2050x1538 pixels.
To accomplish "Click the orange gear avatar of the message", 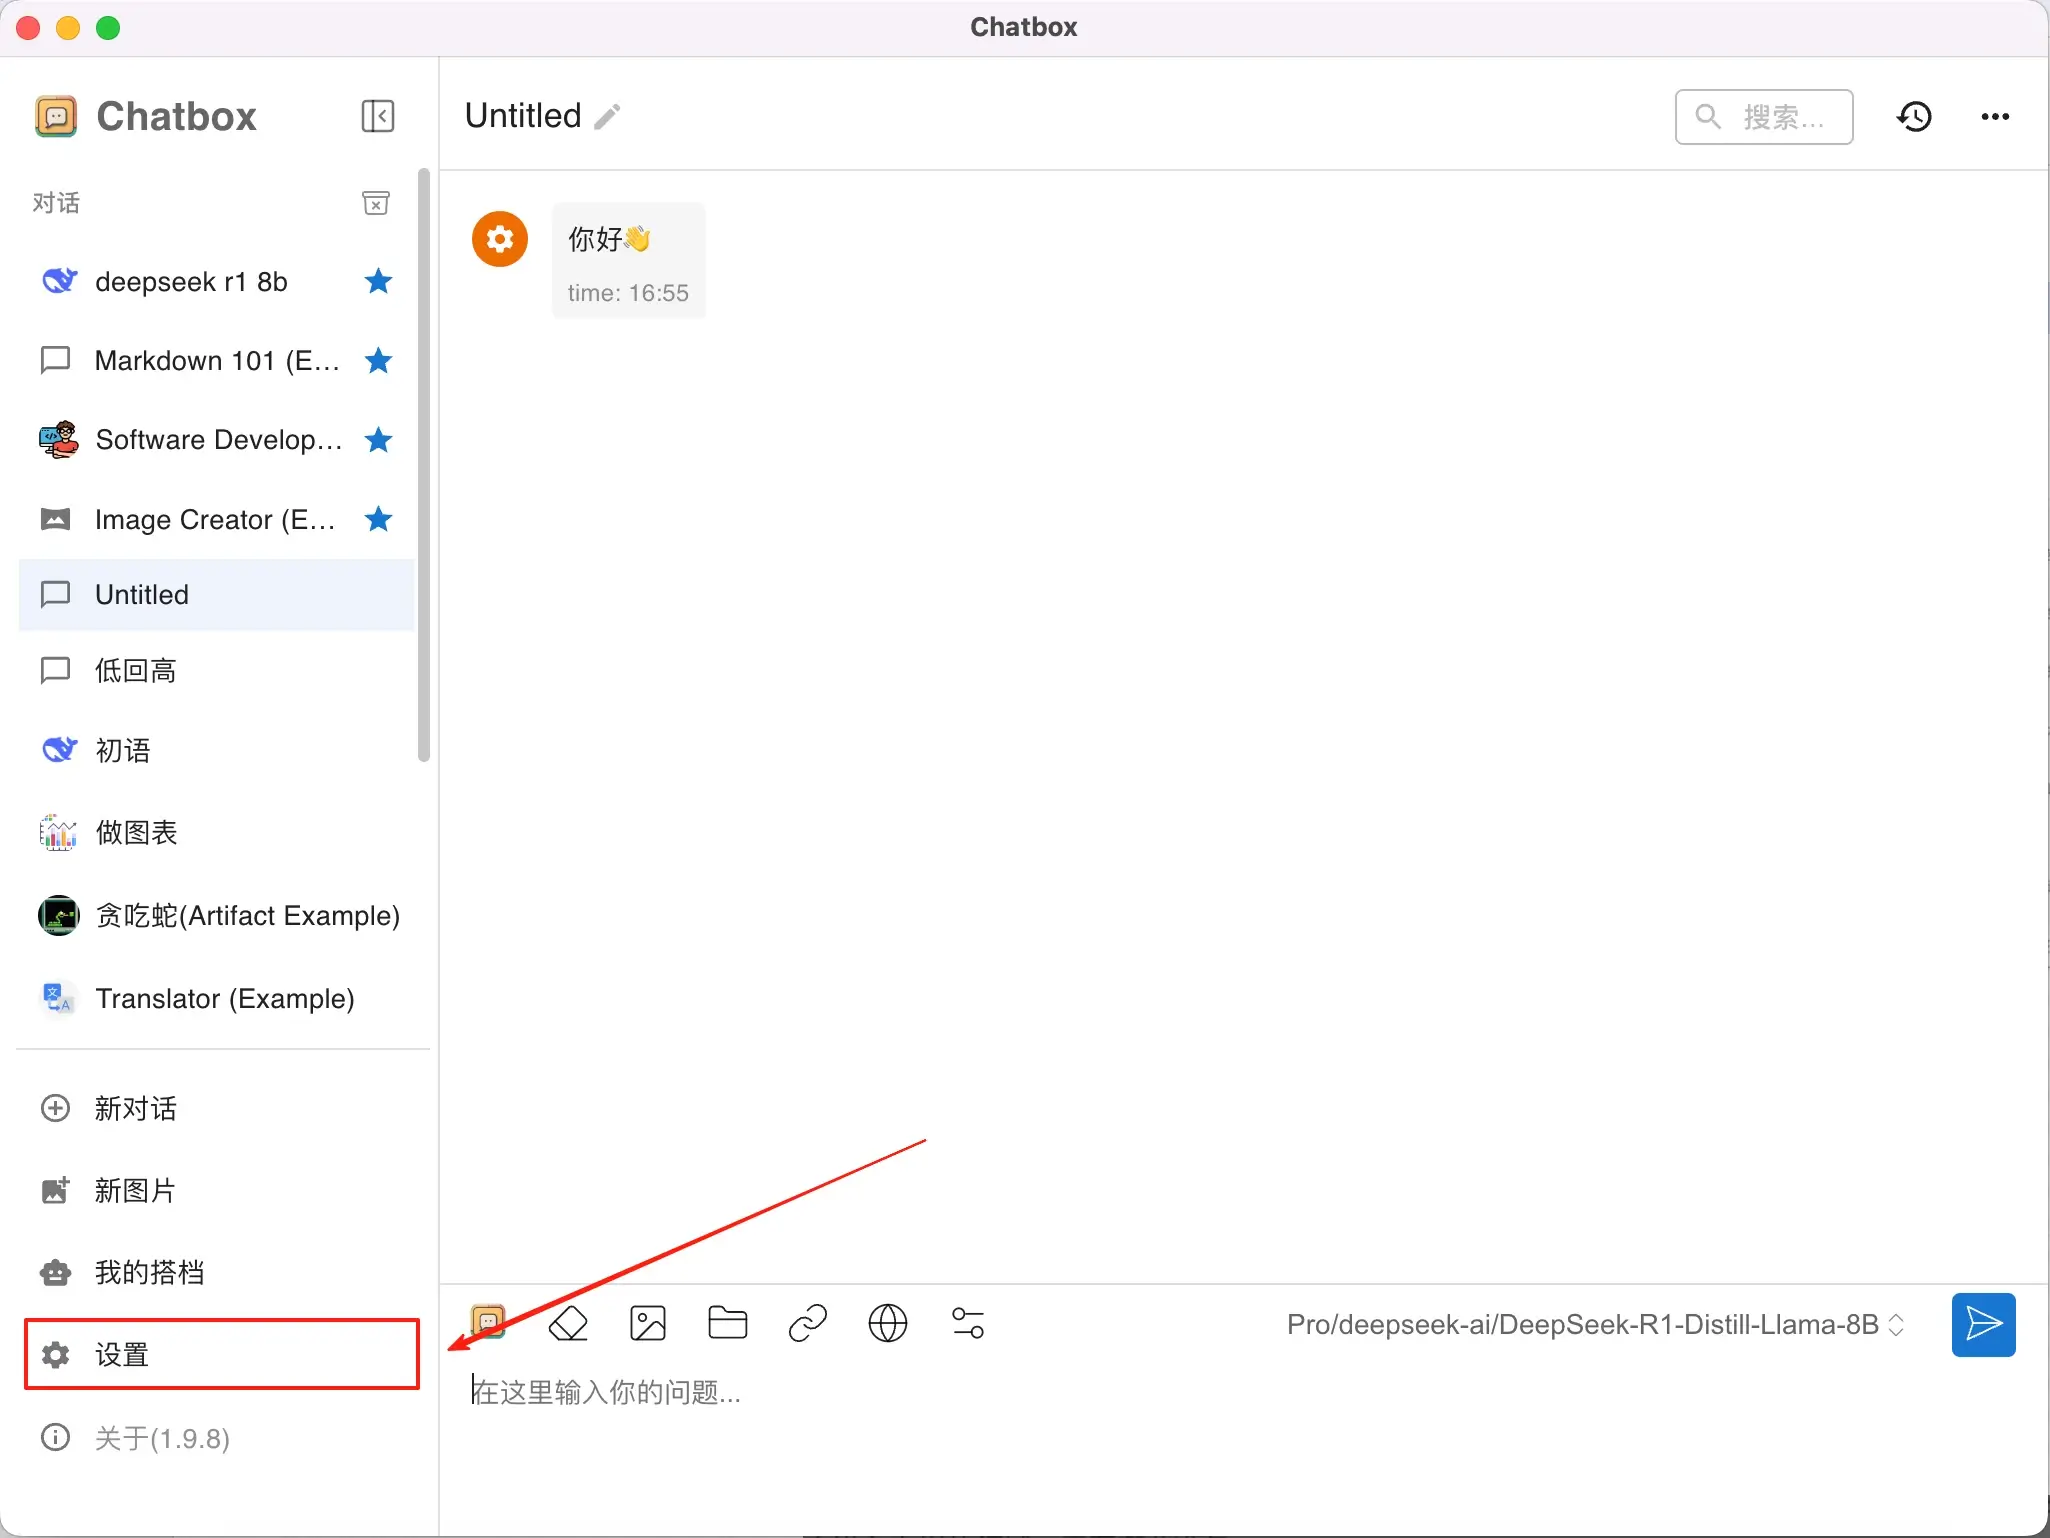I will coord(500,239).
